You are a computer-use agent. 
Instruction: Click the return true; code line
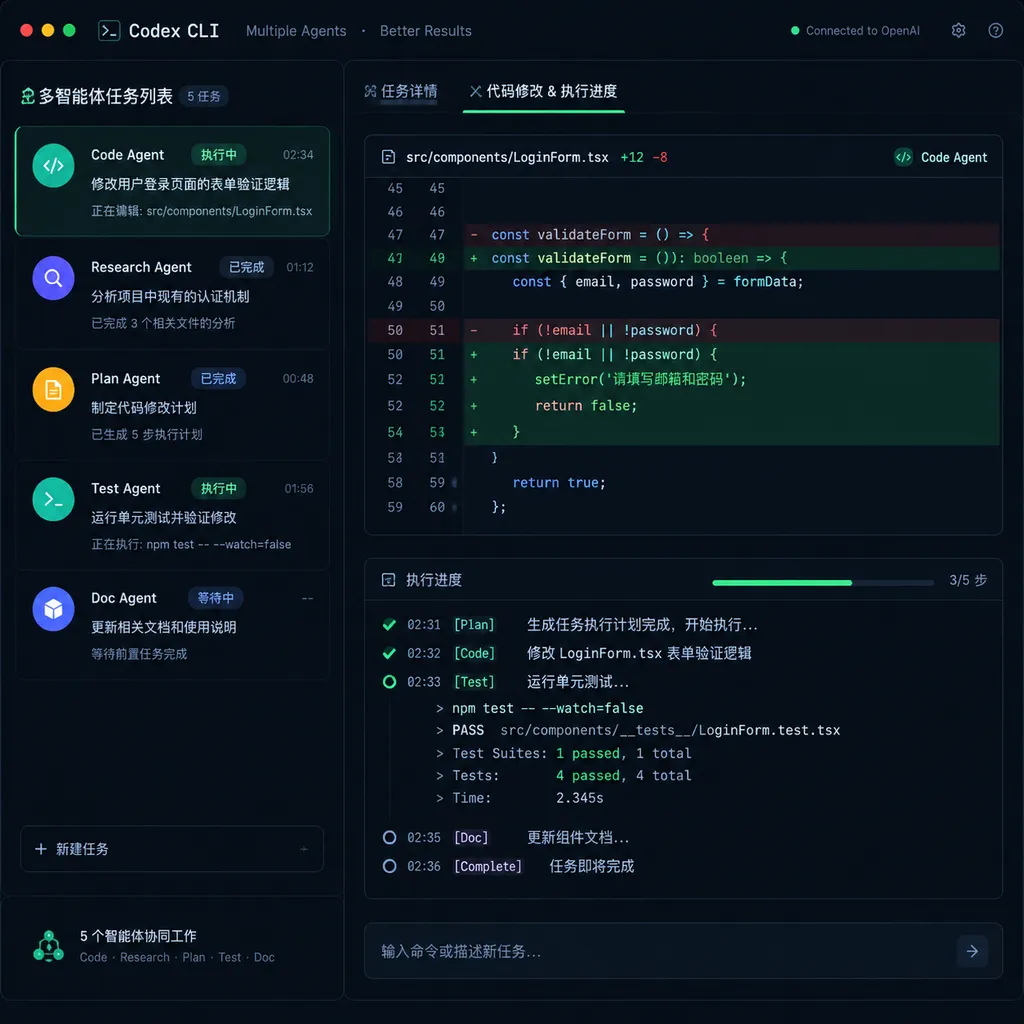coord(559,483)
